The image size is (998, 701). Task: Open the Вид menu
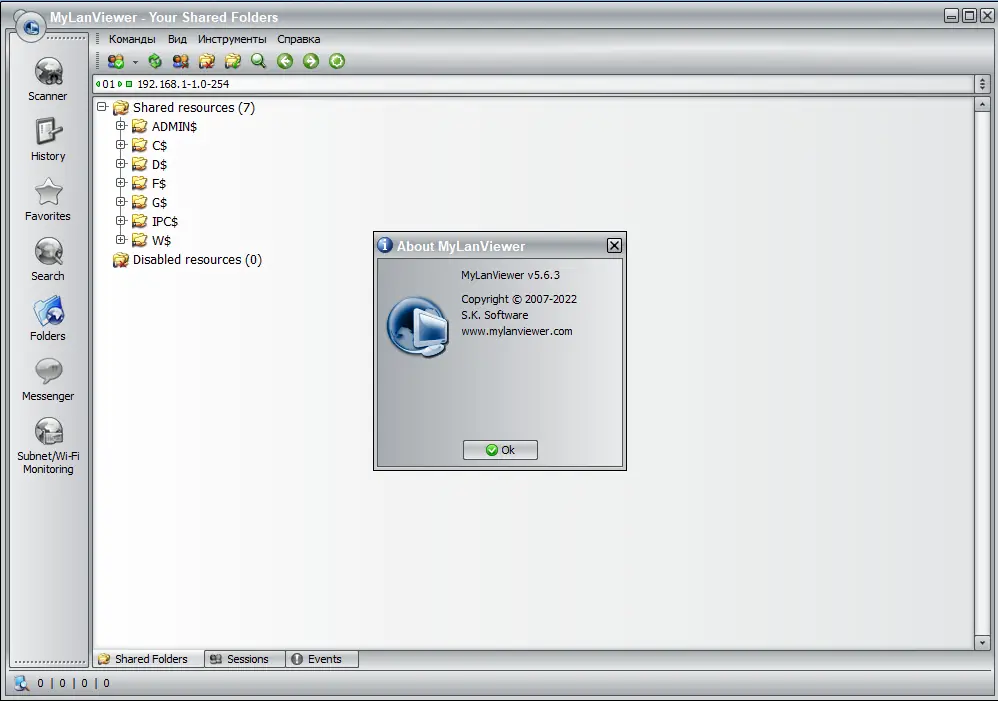tap(177, 39)
